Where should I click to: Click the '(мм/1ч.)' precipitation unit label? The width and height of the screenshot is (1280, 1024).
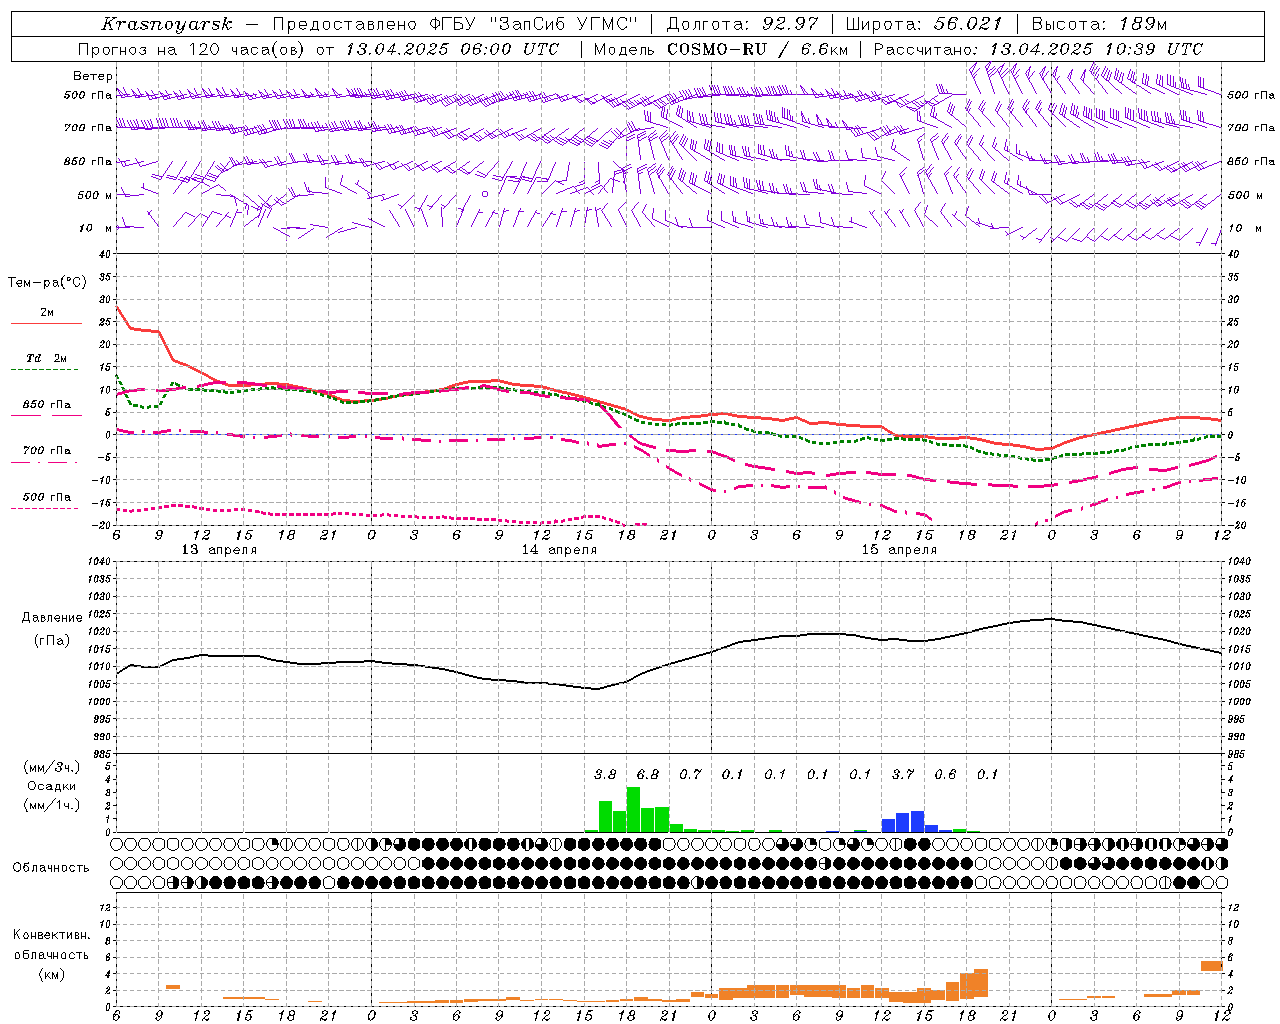(x=51, y=805)
